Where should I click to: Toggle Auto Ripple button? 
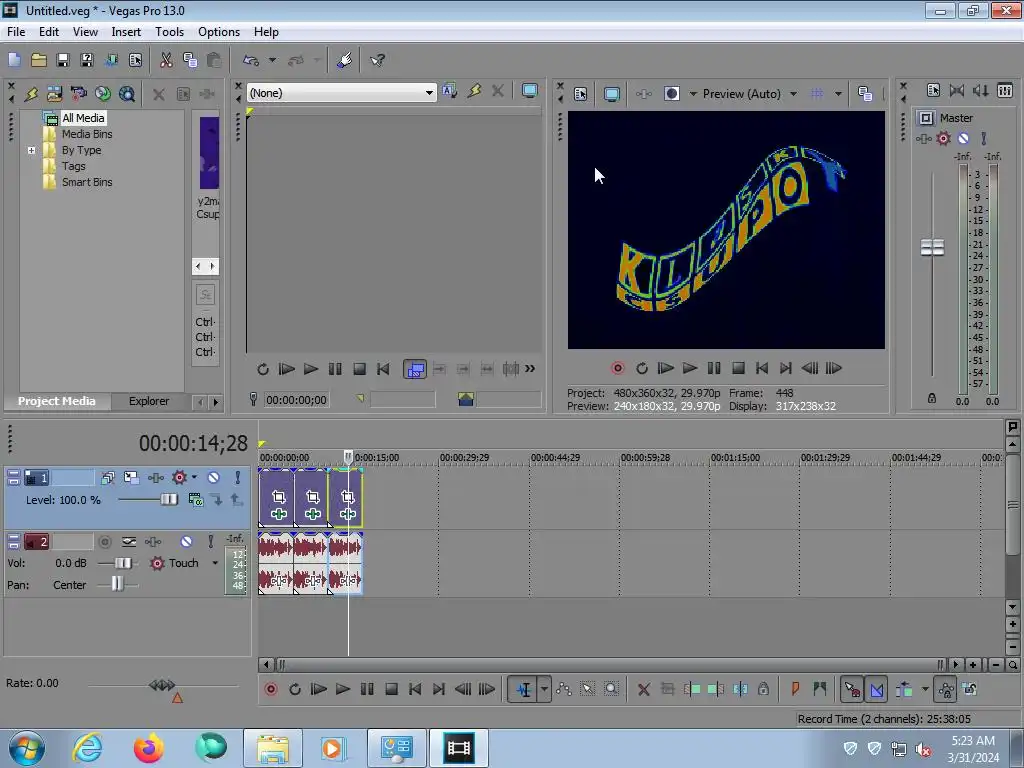904,689
